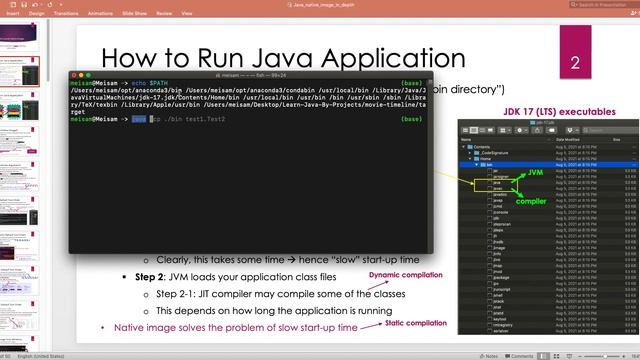Close the Terminal window with red button
The height and width of the screenshot is (360, 640).
[x=74, y=76]
